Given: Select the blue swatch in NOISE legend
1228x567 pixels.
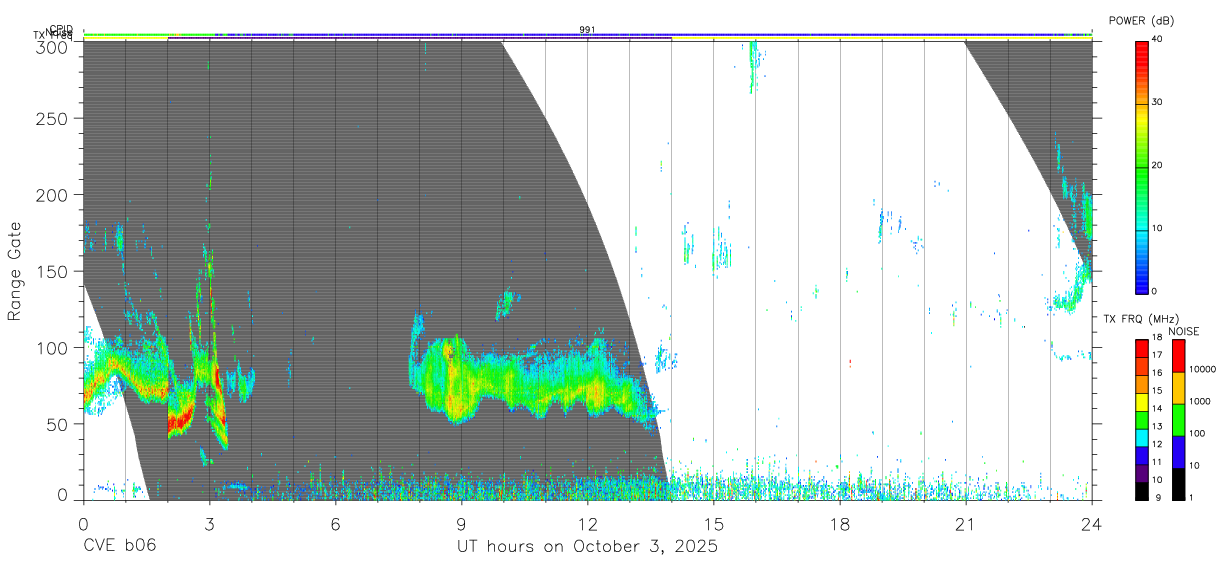Looking at the screenshot, I should [1179, 452].
